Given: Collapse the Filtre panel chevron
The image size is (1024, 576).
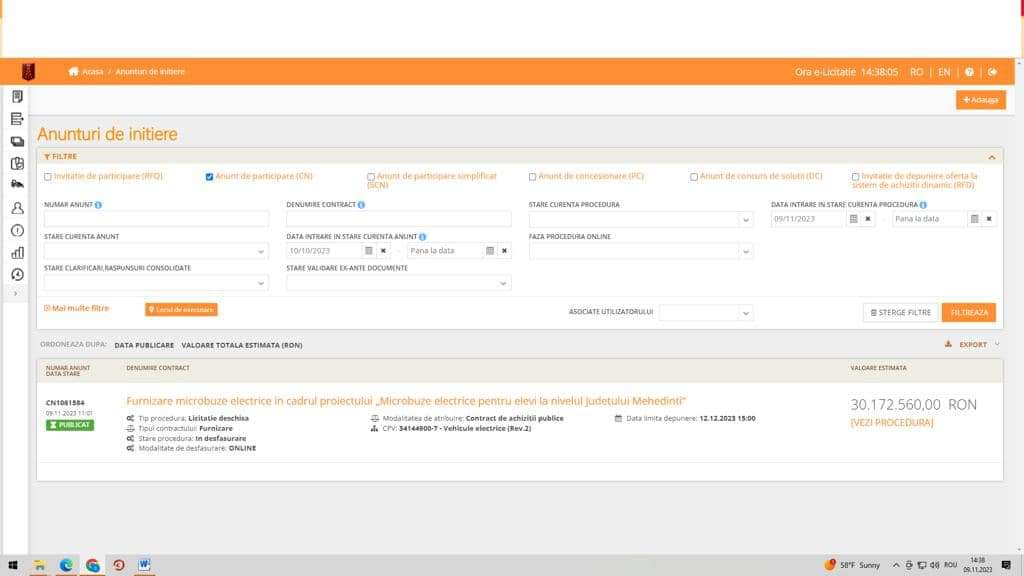Looking at the screenshot, I should pos(991,157).
